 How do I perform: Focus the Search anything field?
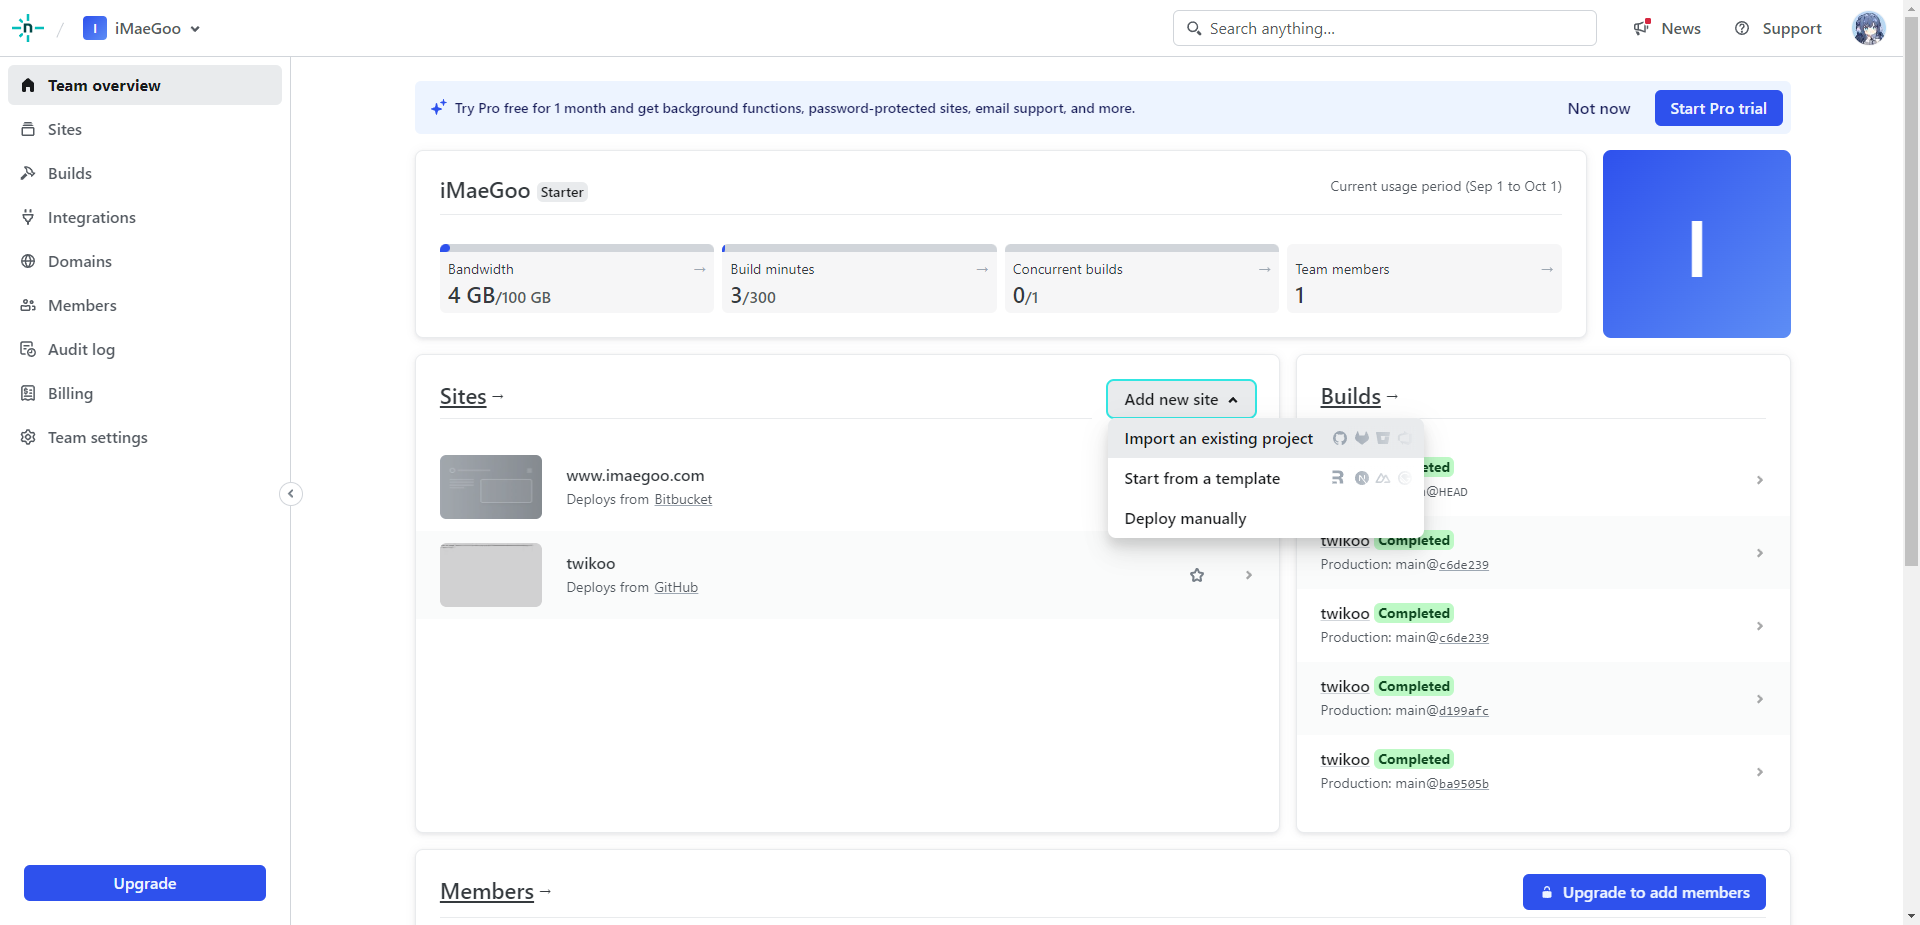[1384, 28]
